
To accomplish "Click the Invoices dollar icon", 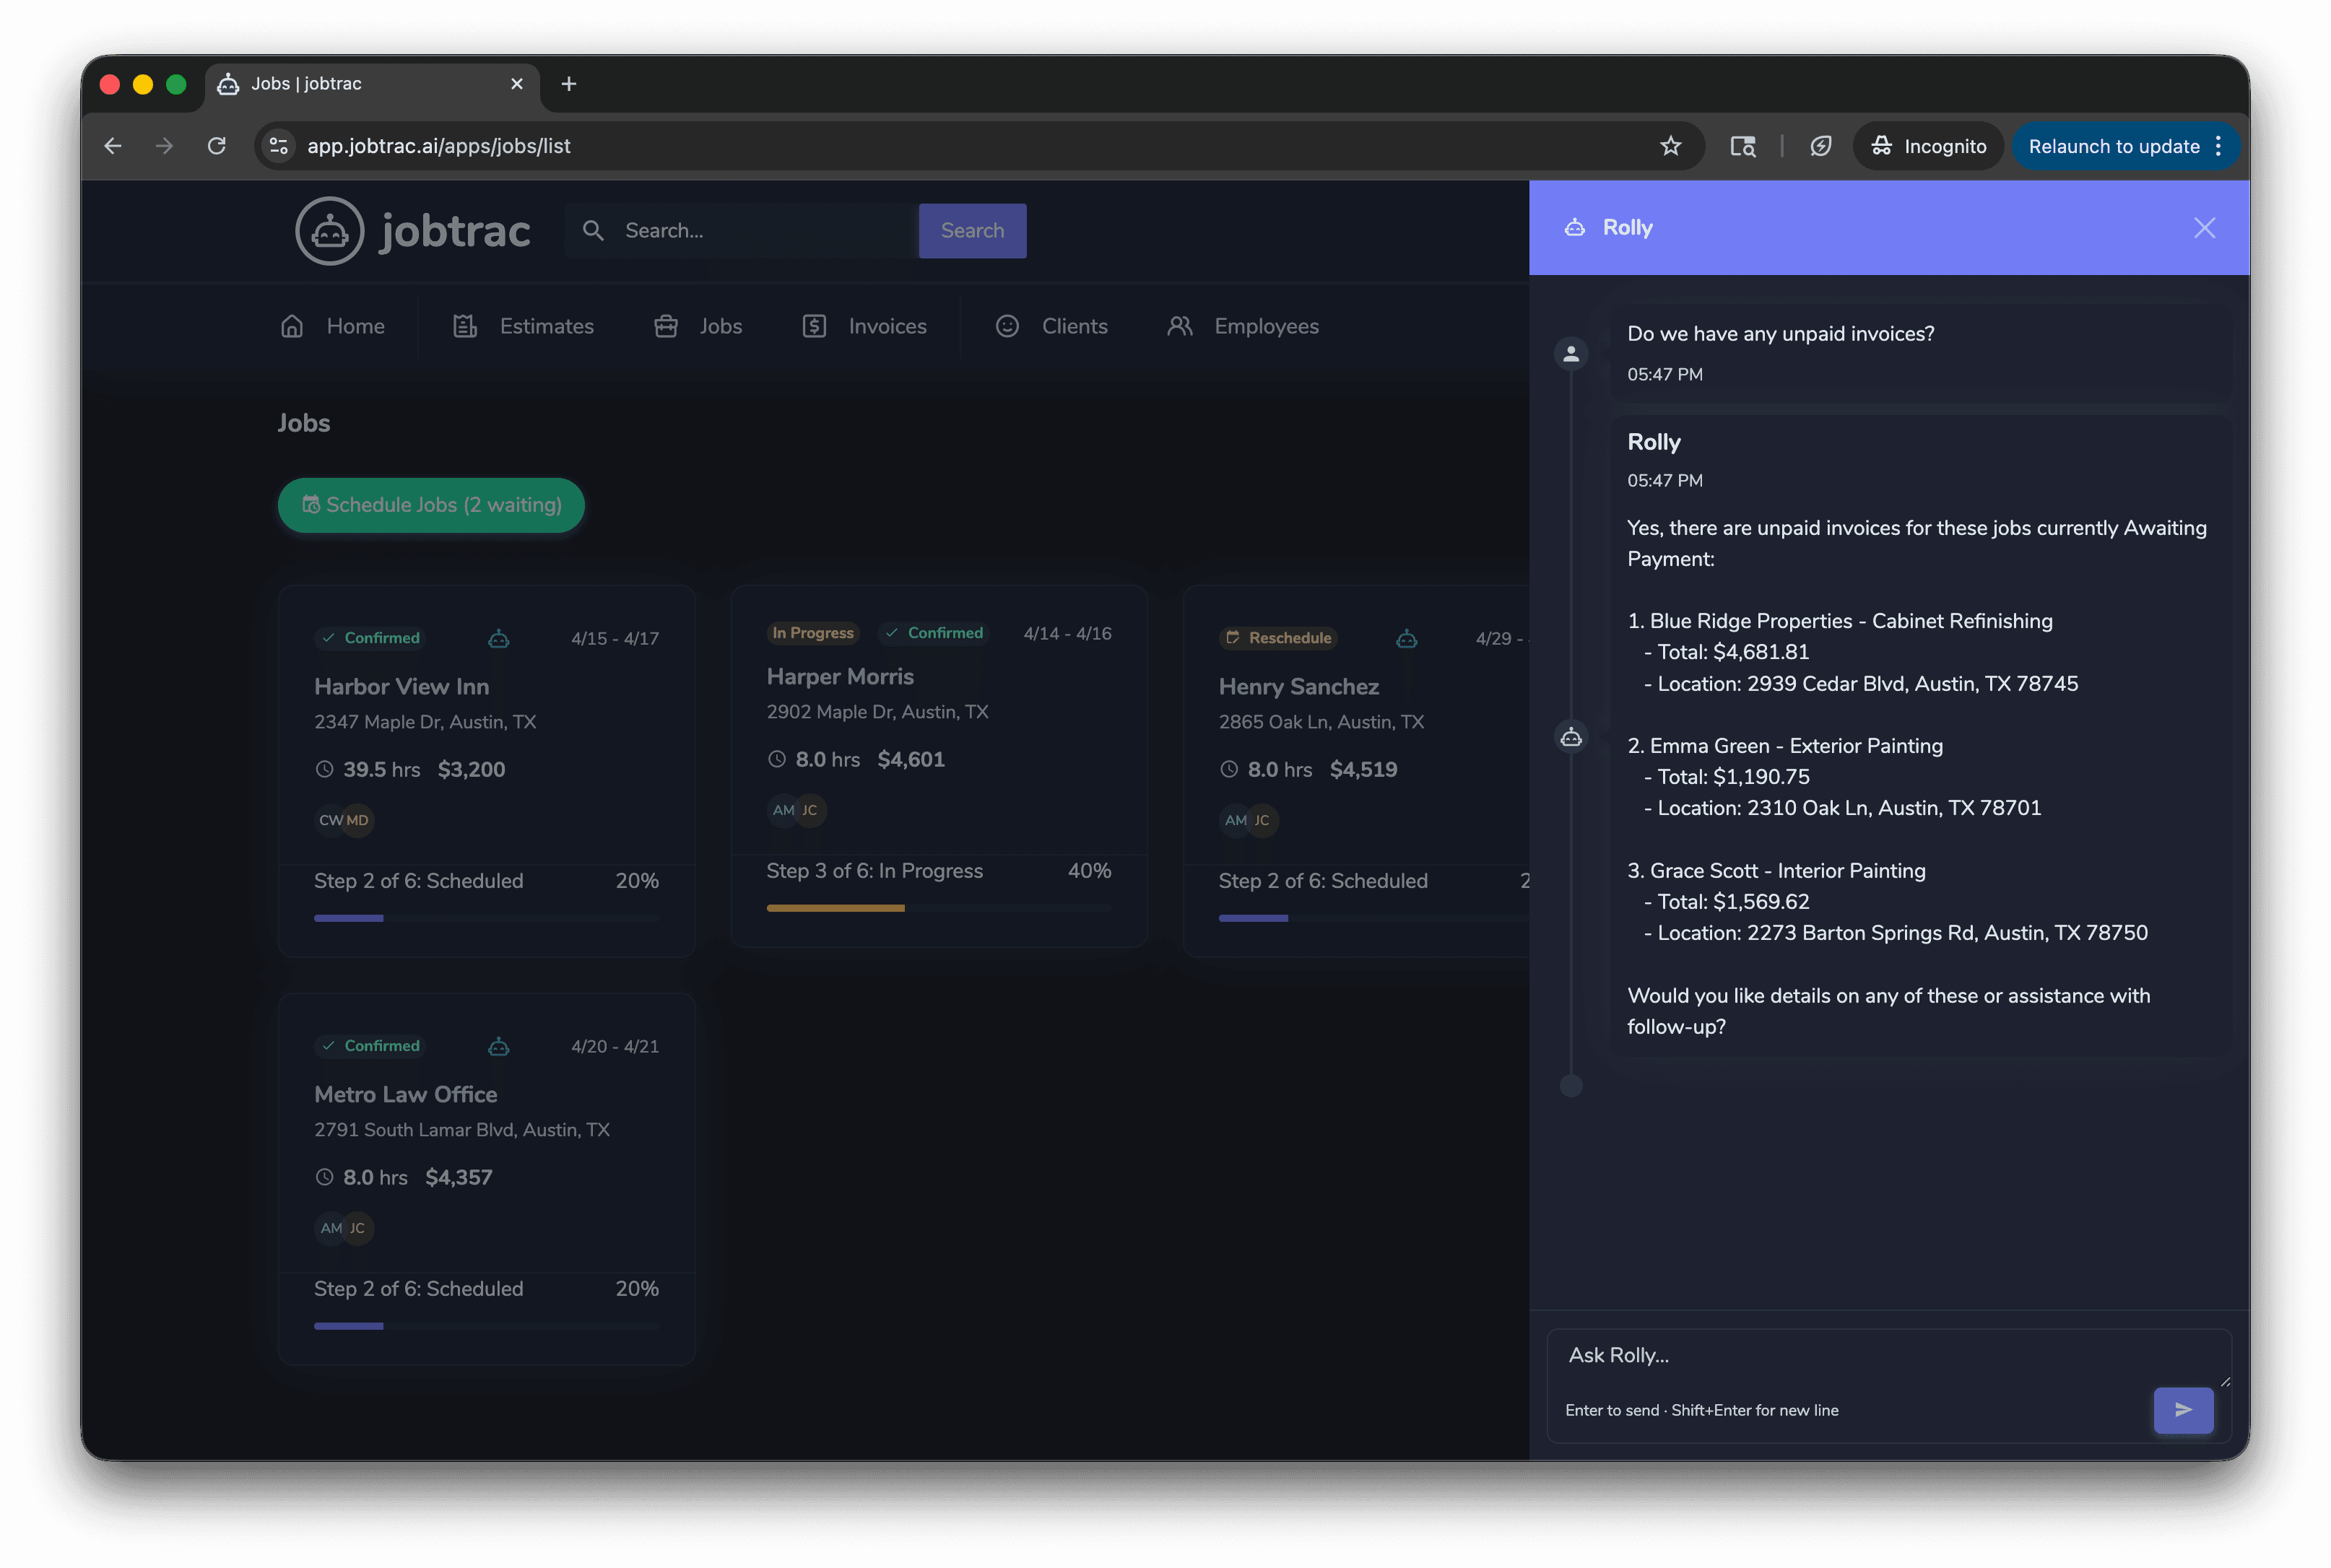I will point(814,327).
